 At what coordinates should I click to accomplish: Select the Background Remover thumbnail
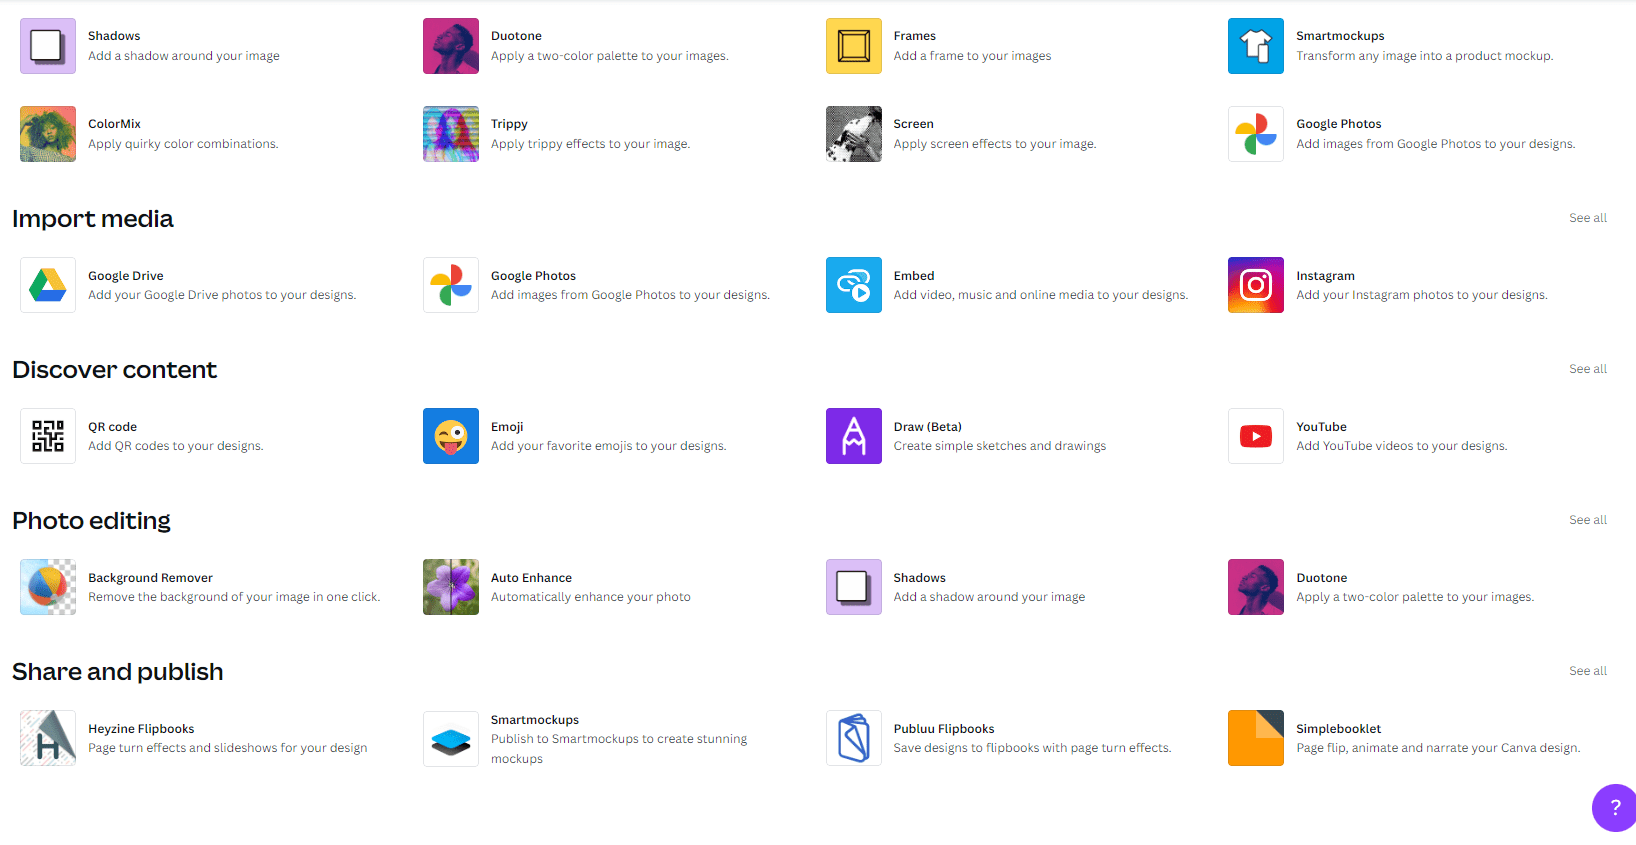point(48,587)
